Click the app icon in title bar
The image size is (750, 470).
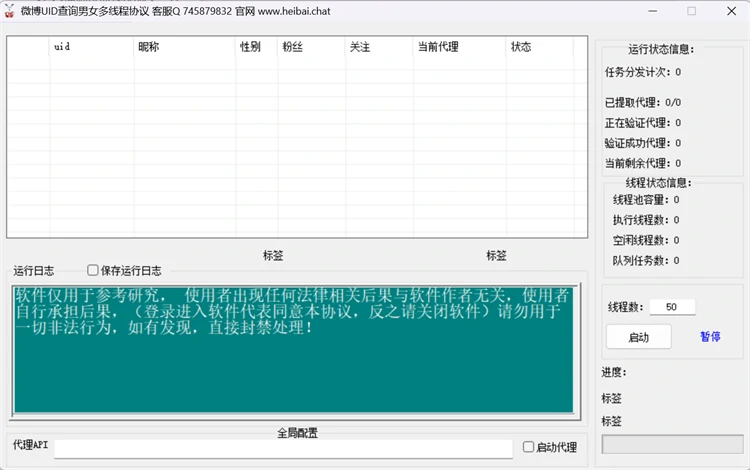[x=10, y=11]
